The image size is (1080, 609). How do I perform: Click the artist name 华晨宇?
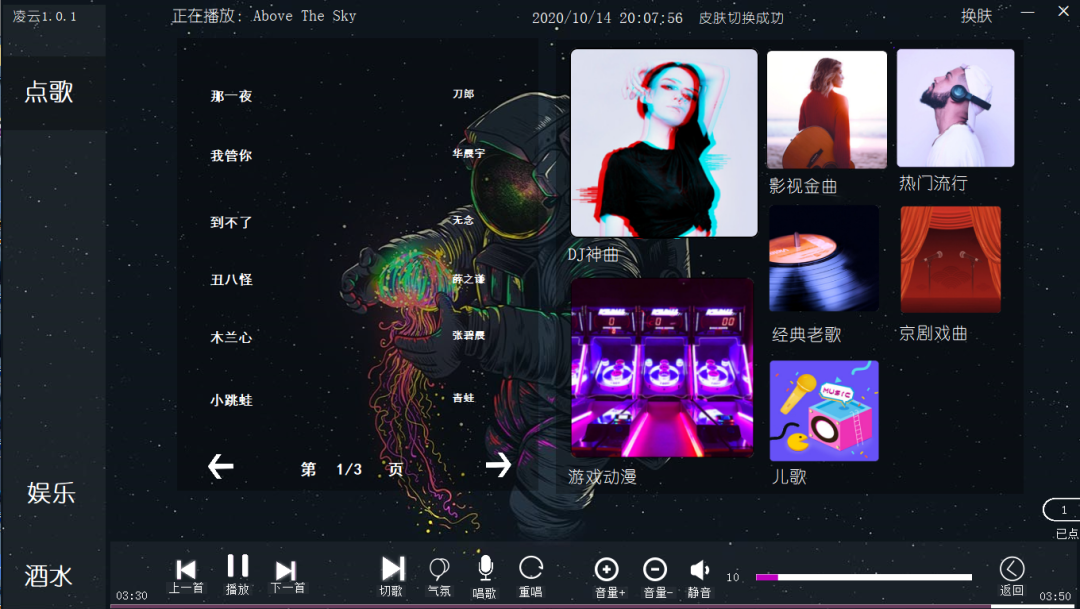(x=468, y=154)
